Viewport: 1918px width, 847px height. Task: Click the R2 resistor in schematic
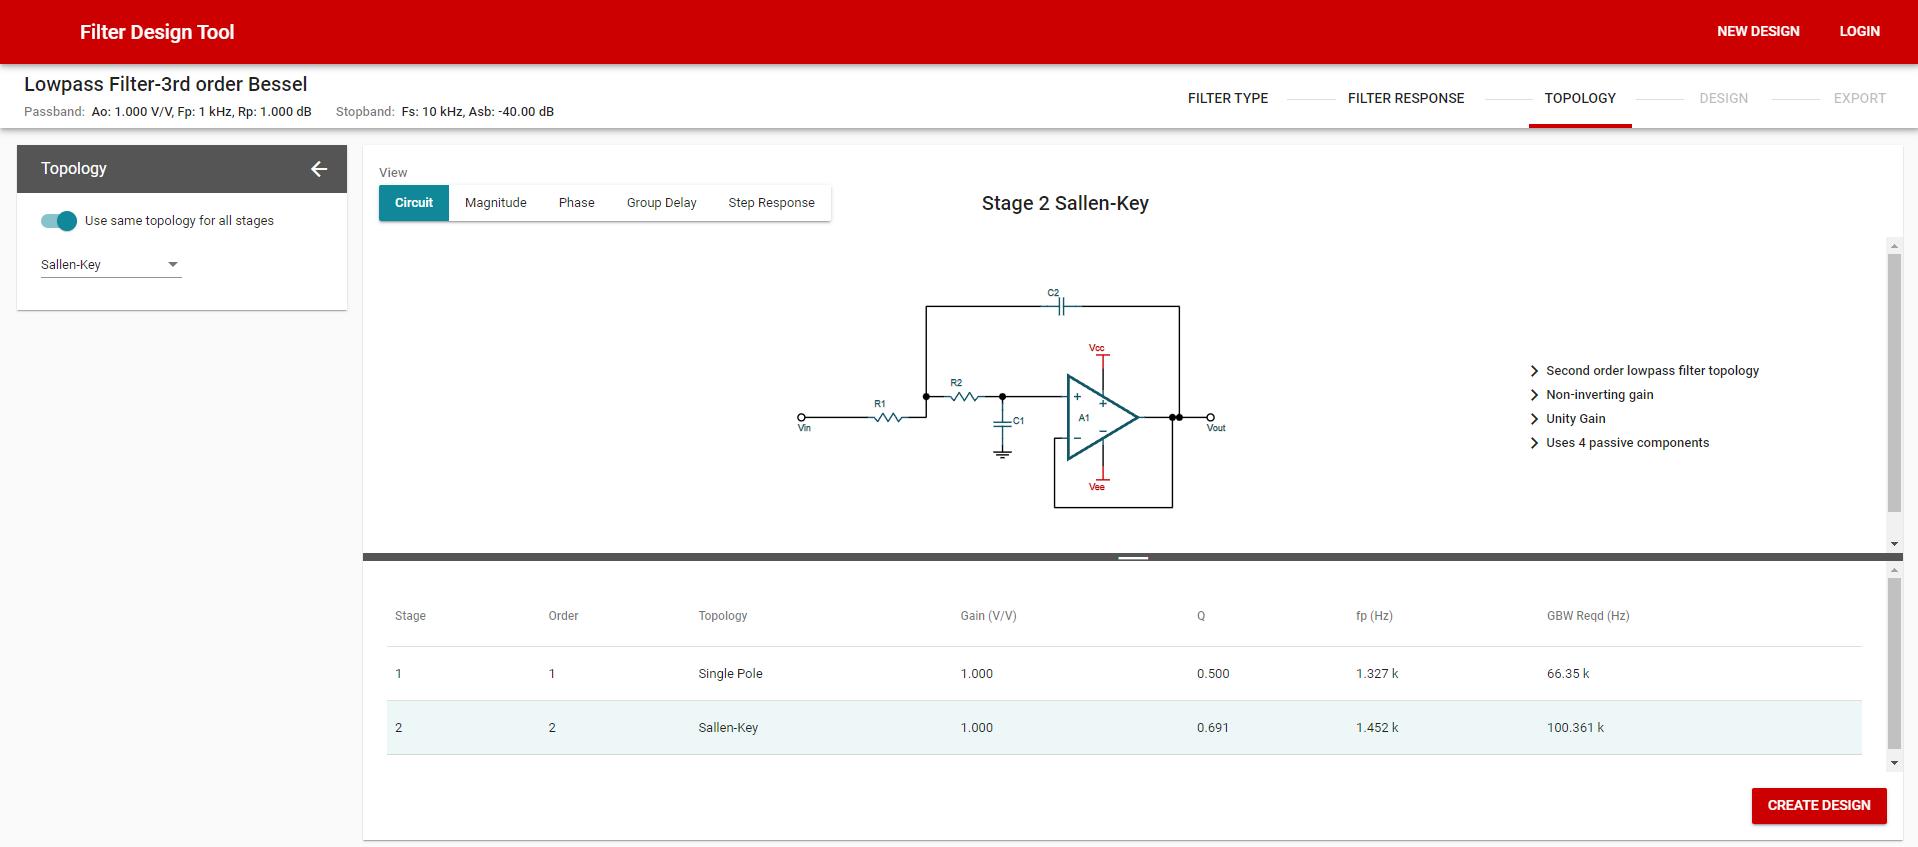click(x=963, y=396)
